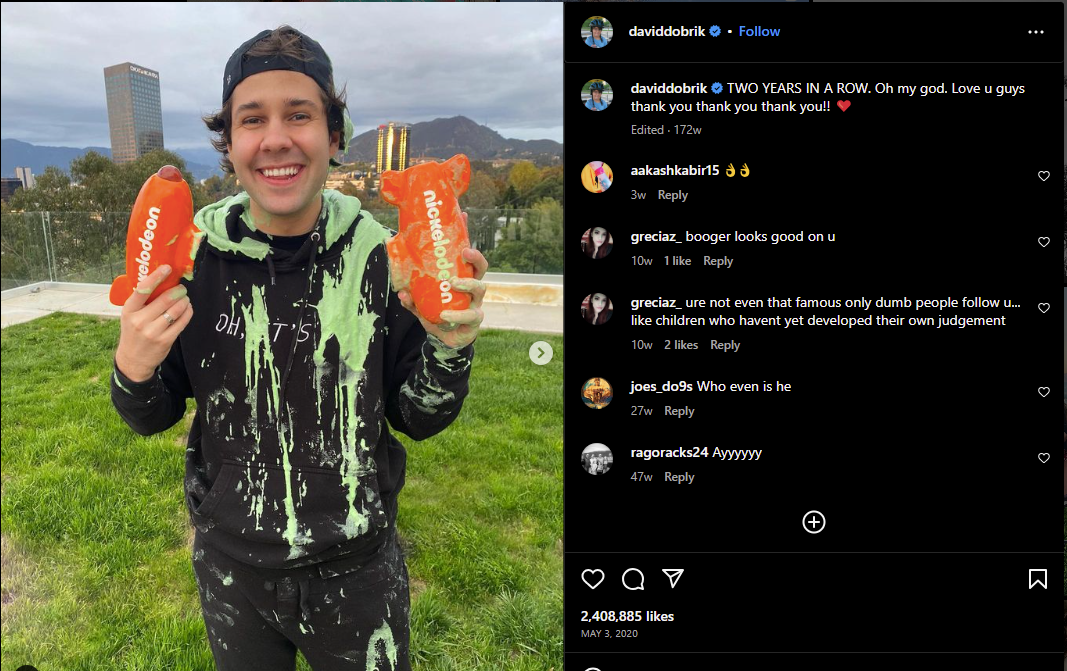
Task: Reply to aakashkabir15's comment
Action: coord(672,195)
